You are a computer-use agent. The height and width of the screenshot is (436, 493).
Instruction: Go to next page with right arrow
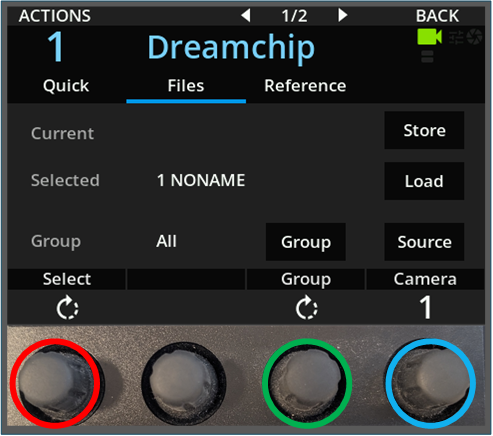pyautogui.click(x=342, y=15)
